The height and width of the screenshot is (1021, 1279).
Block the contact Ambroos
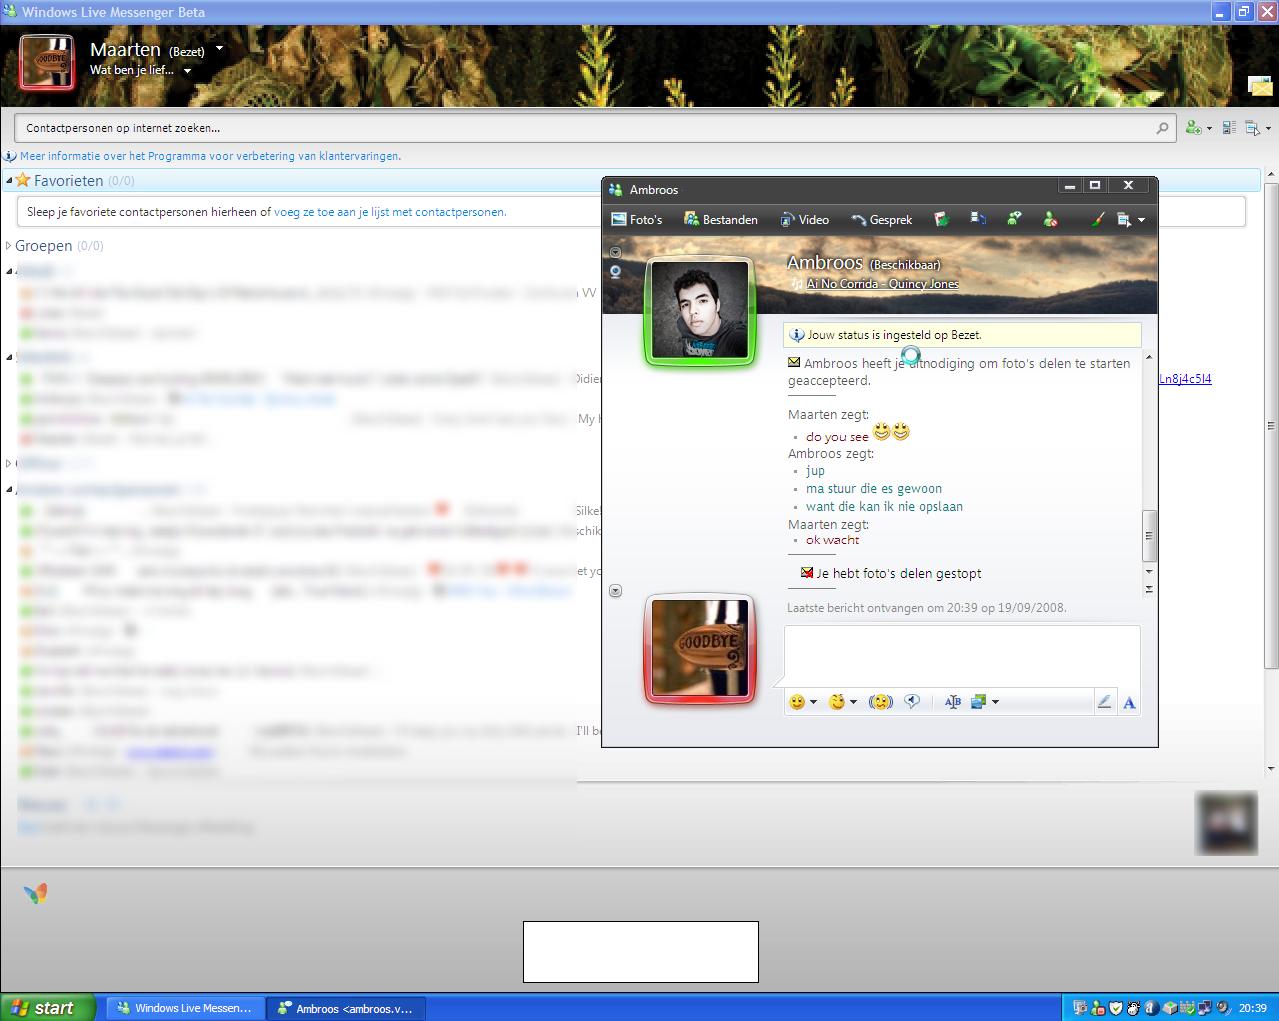click(1049, 219)
